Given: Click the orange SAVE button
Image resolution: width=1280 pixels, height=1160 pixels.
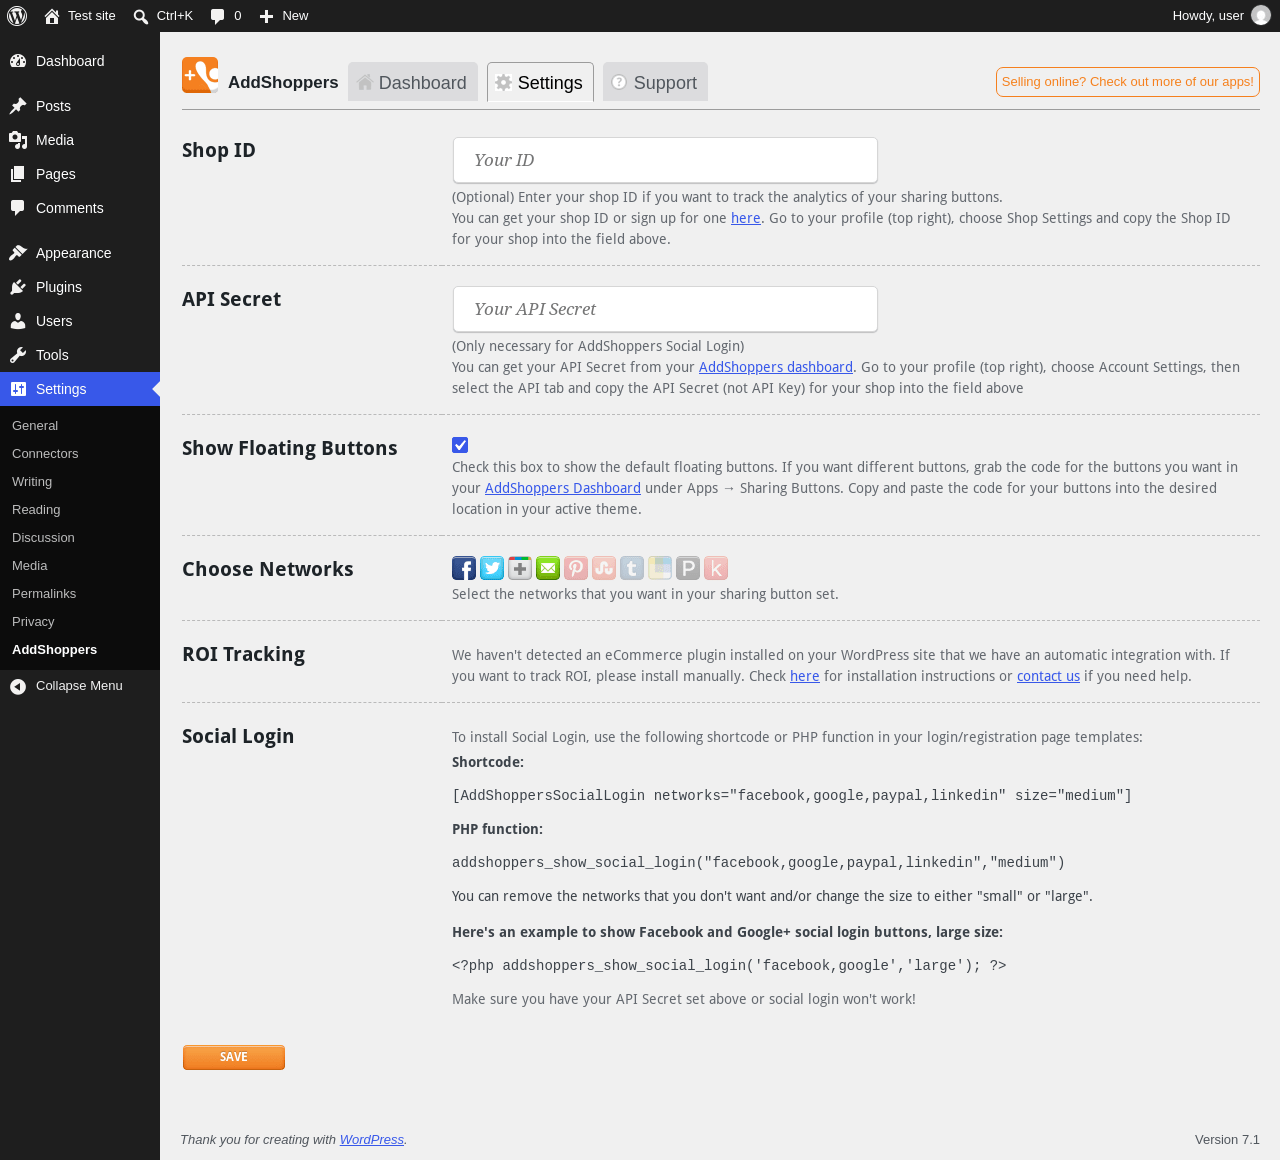Looking at the screenshot, I should point(234,1057).
